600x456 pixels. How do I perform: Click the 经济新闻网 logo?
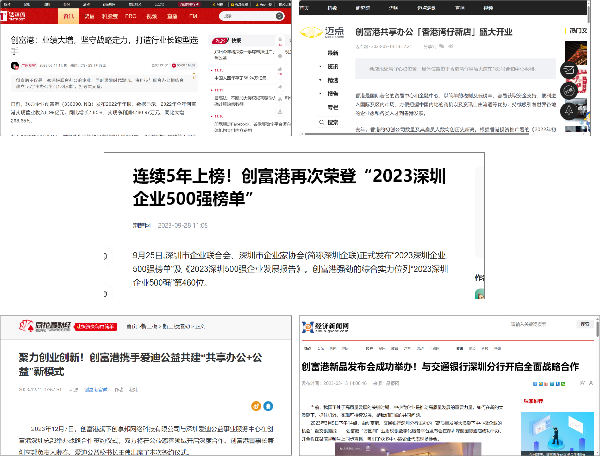pyautogui.click(x=326, y=327)
